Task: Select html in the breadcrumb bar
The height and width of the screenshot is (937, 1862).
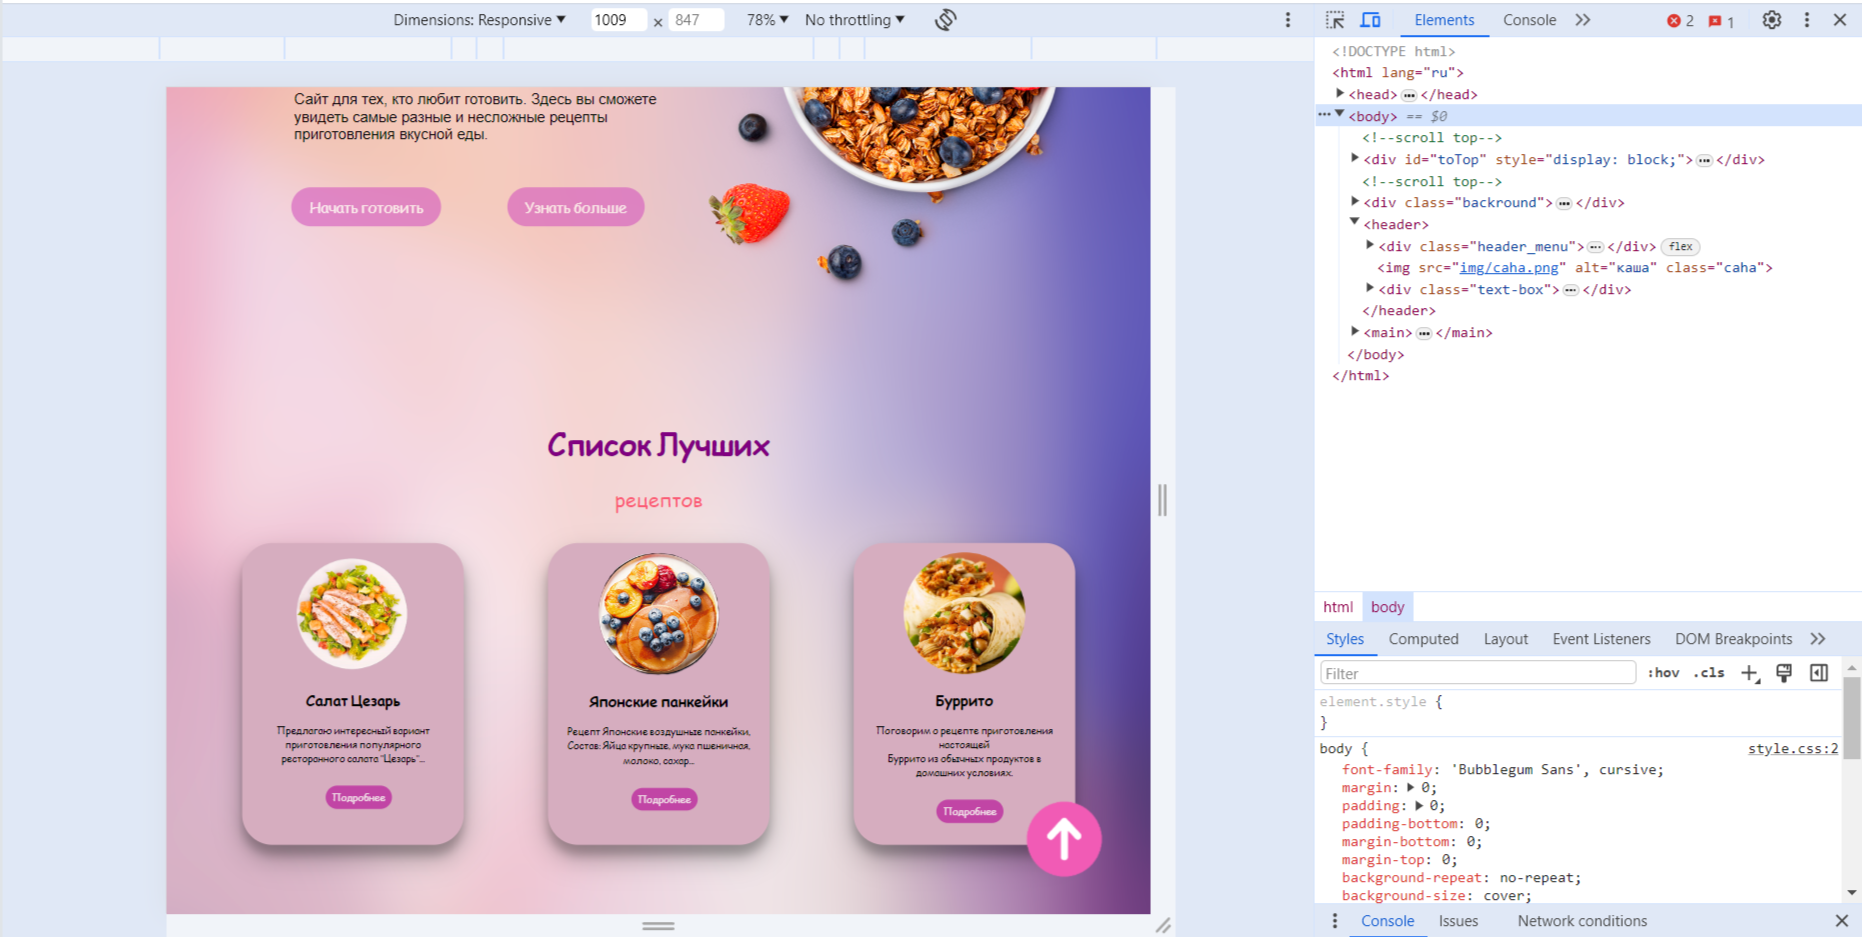Action: coord(1338,607)
